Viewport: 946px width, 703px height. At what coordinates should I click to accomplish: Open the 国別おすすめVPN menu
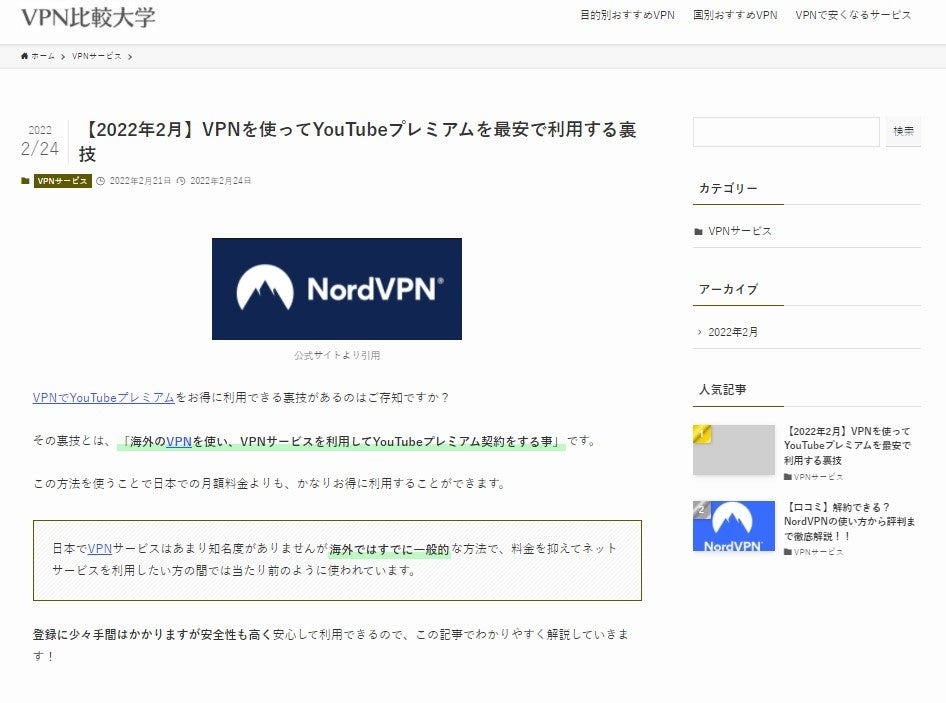coord(735,15)
